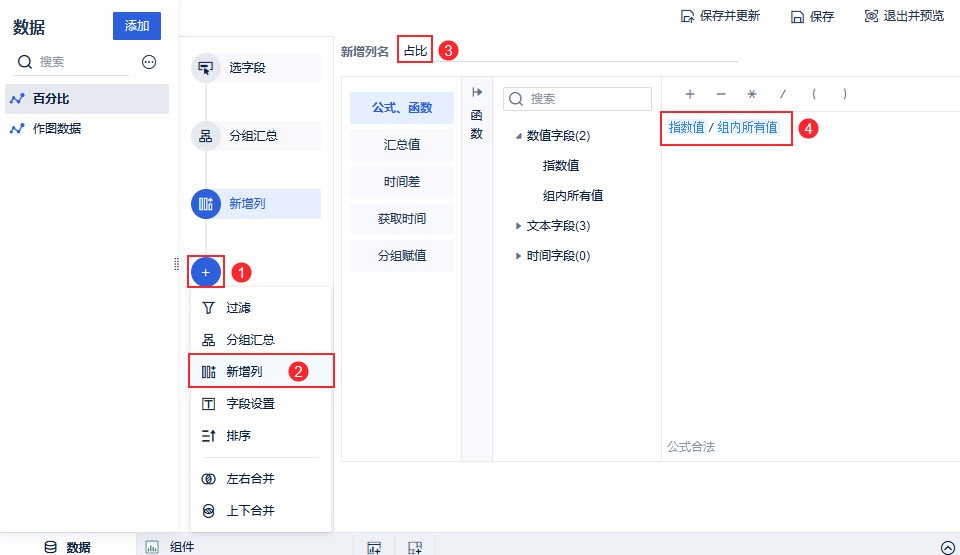Viewport: 960px width, 555px height.
Task: Click the new column step icon
Action: pos(206,204)
